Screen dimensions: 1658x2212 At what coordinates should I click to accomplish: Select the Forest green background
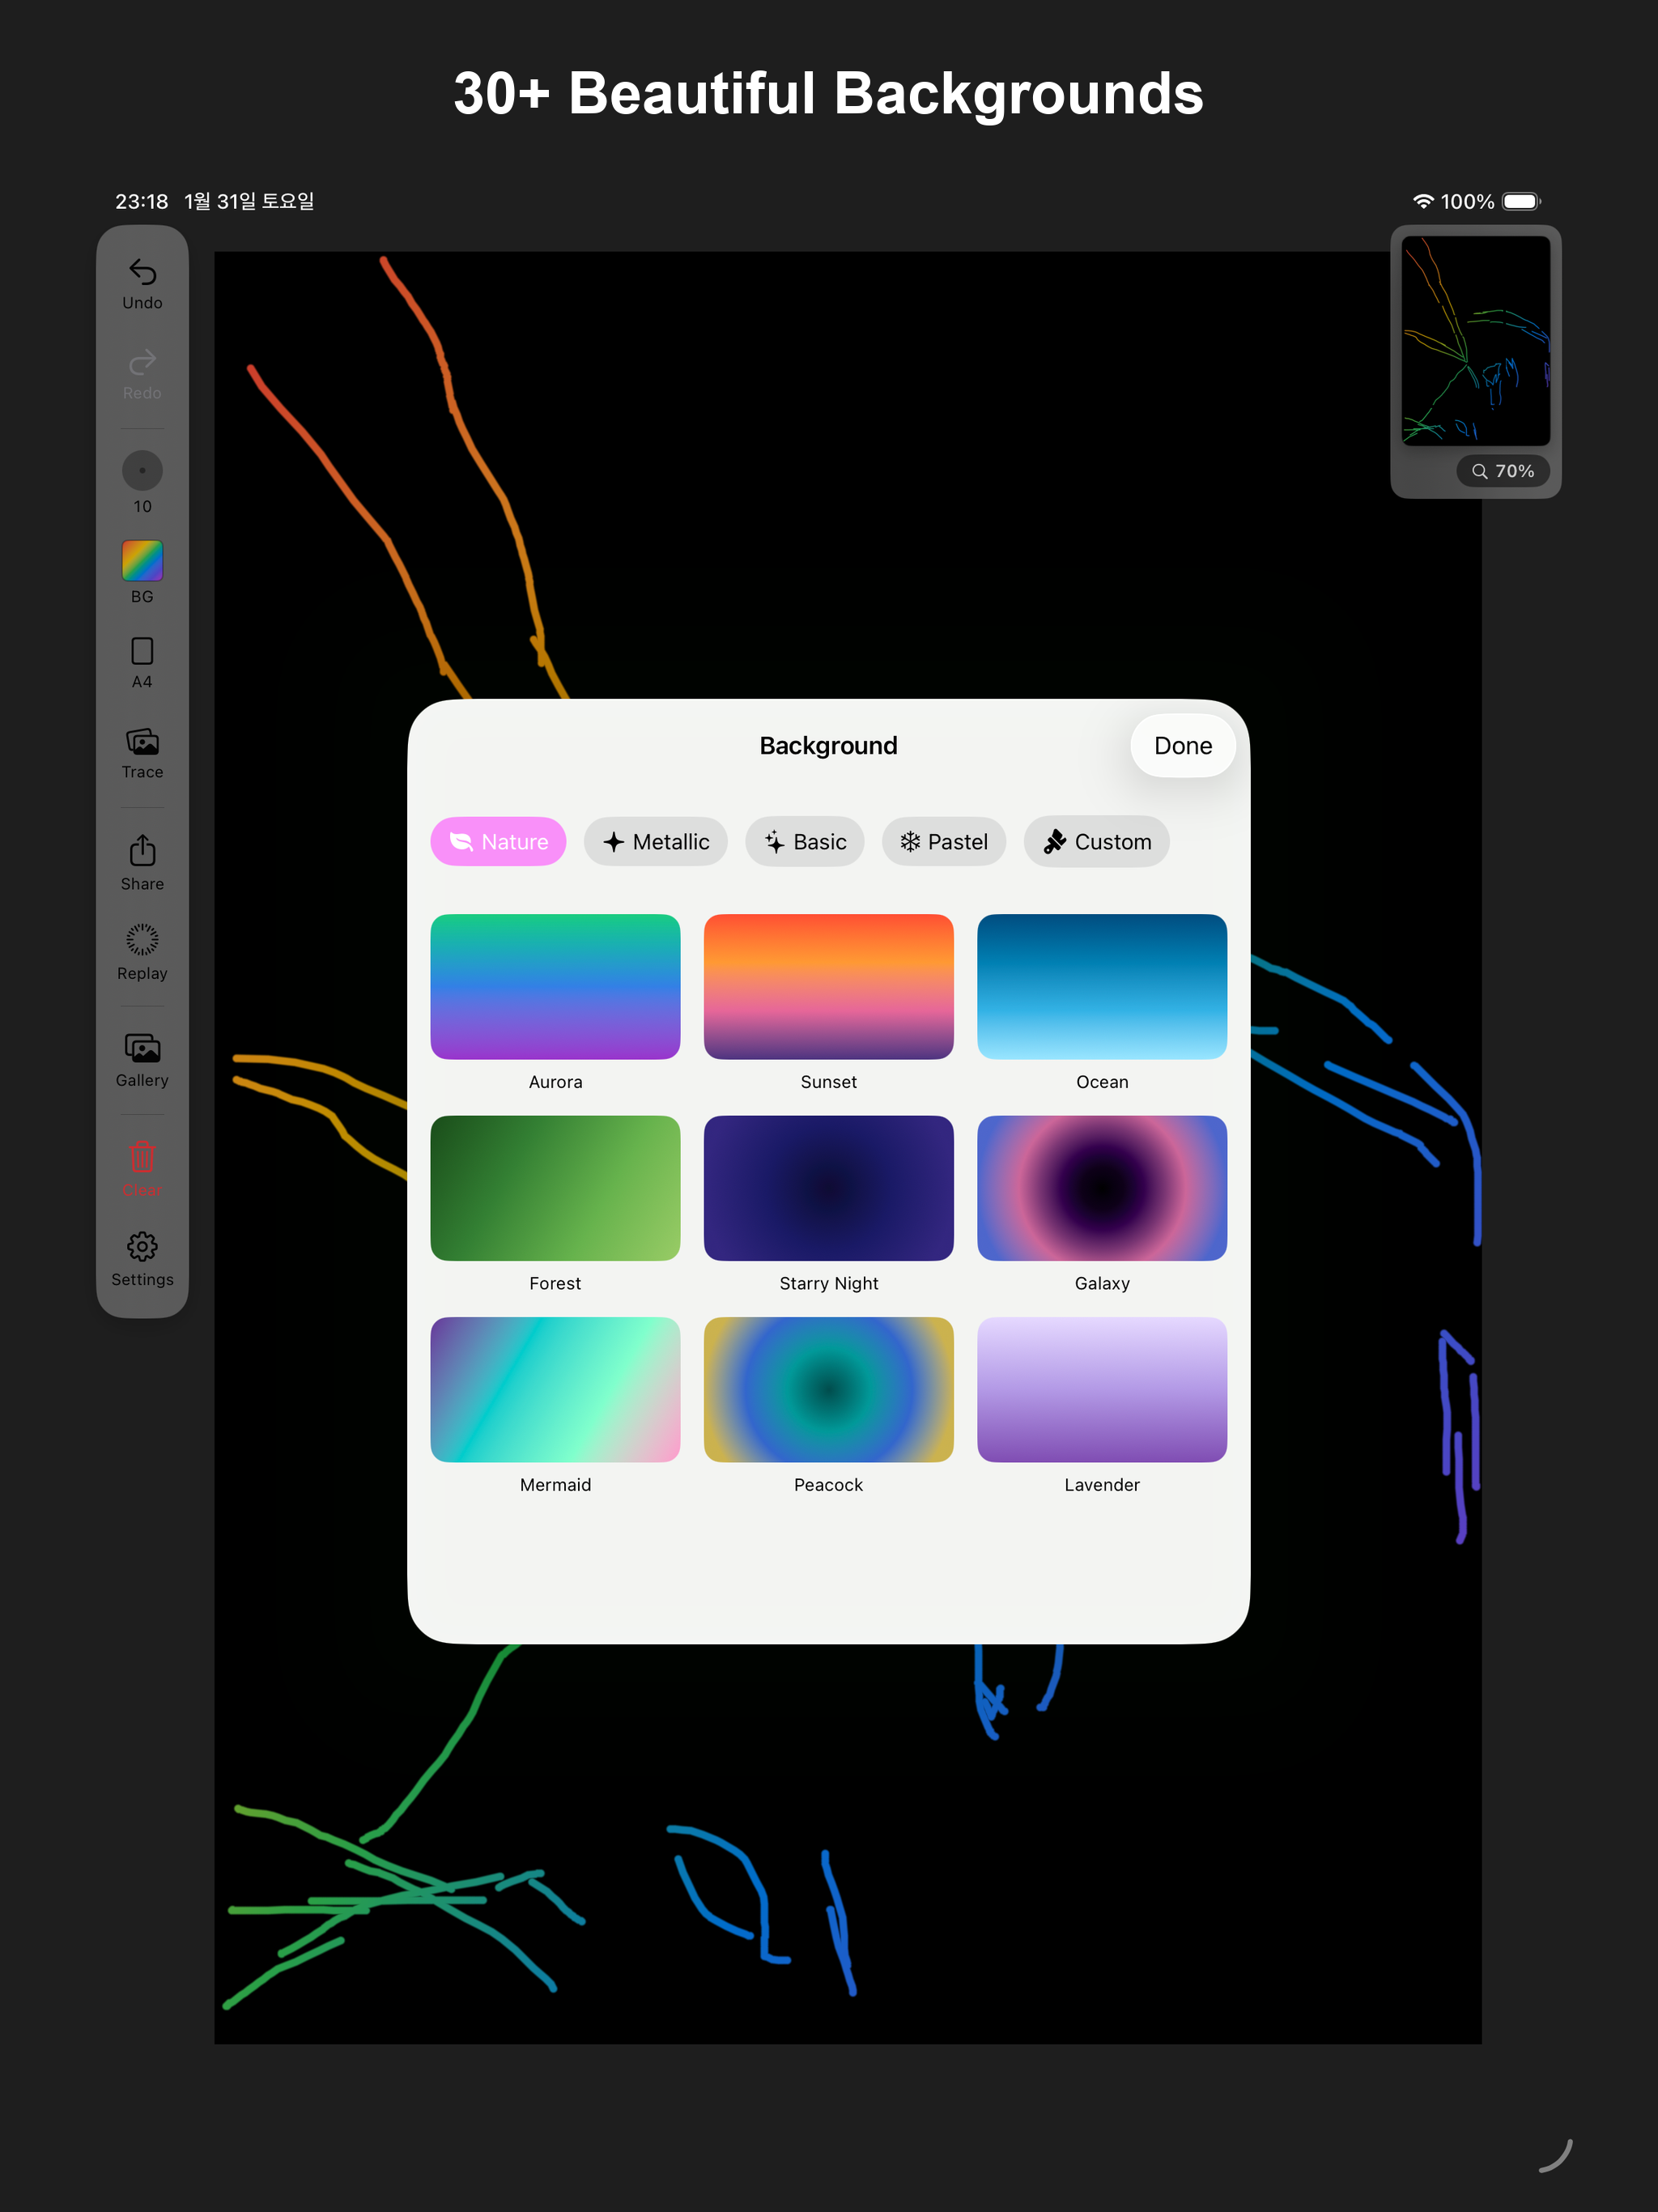pyautogui.click(x=555, y=1188)
